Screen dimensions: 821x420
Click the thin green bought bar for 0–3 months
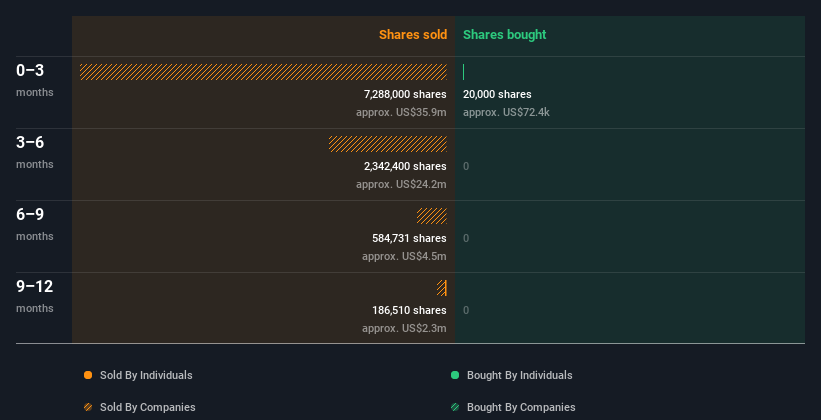(x=463, y=72)
